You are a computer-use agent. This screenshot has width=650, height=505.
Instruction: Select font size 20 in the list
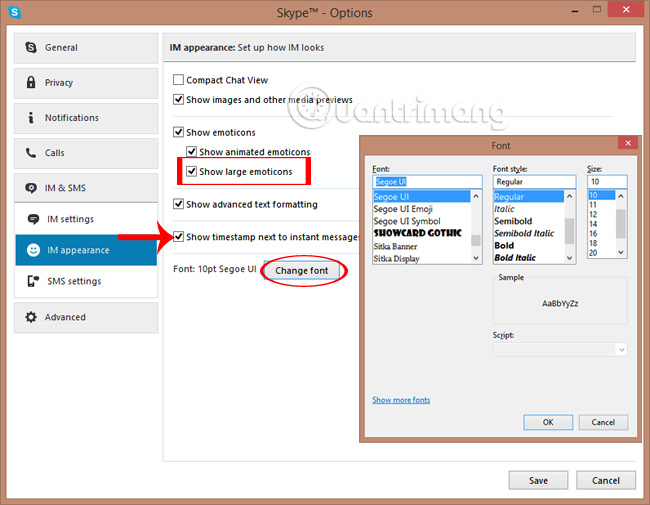point(601,252)
